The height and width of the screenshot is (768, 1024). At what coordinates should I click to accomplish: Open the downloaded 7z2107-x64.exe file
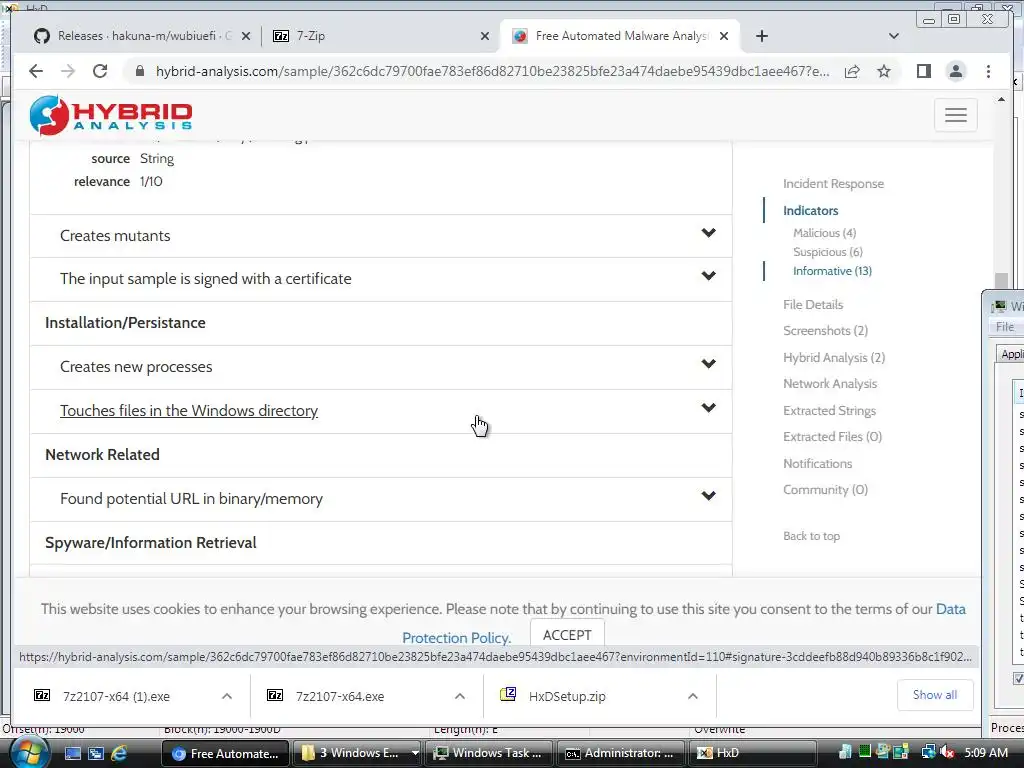coord(340,696)
